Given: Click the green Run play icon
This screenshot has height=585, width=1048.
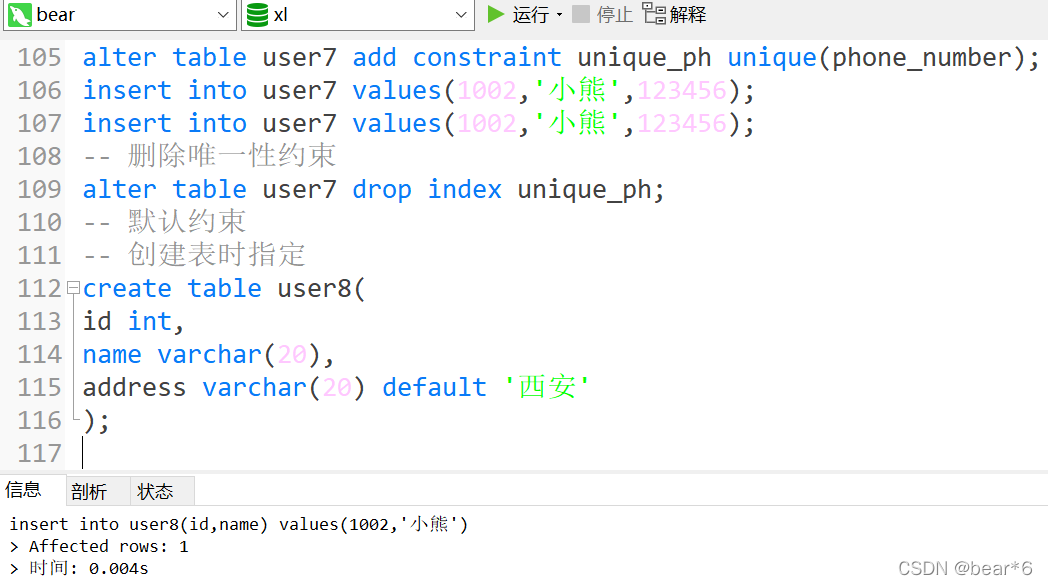Looking at the screenshot, I should [495, 14].
